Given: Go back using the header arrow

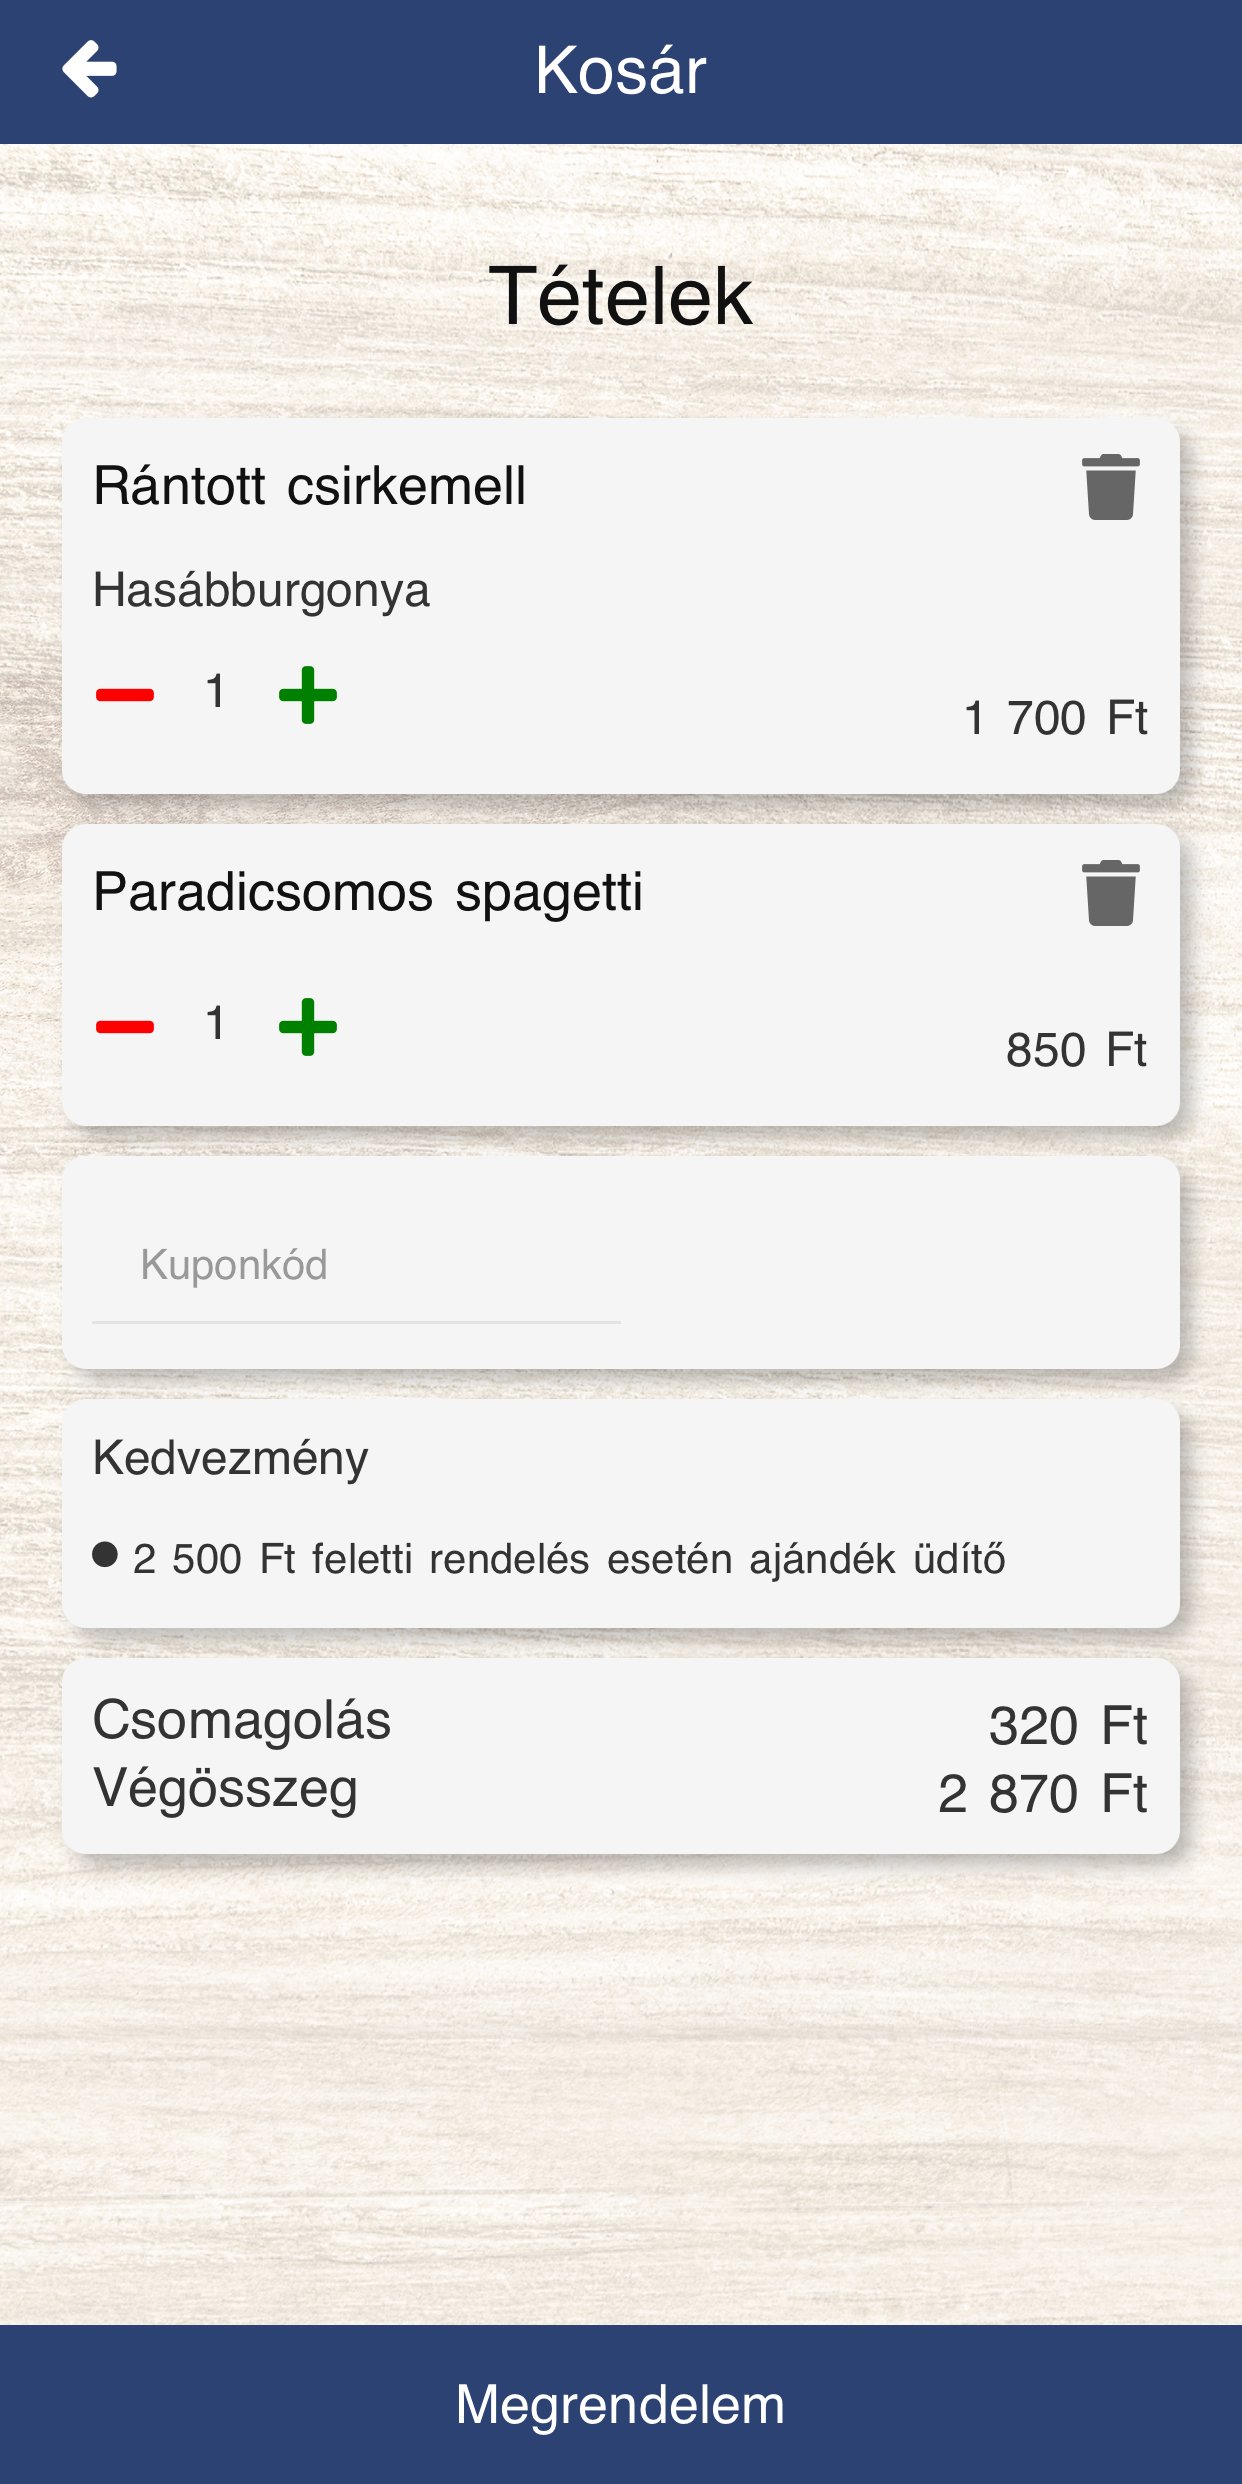Looking at the screenshot, I should click(90, 69).
